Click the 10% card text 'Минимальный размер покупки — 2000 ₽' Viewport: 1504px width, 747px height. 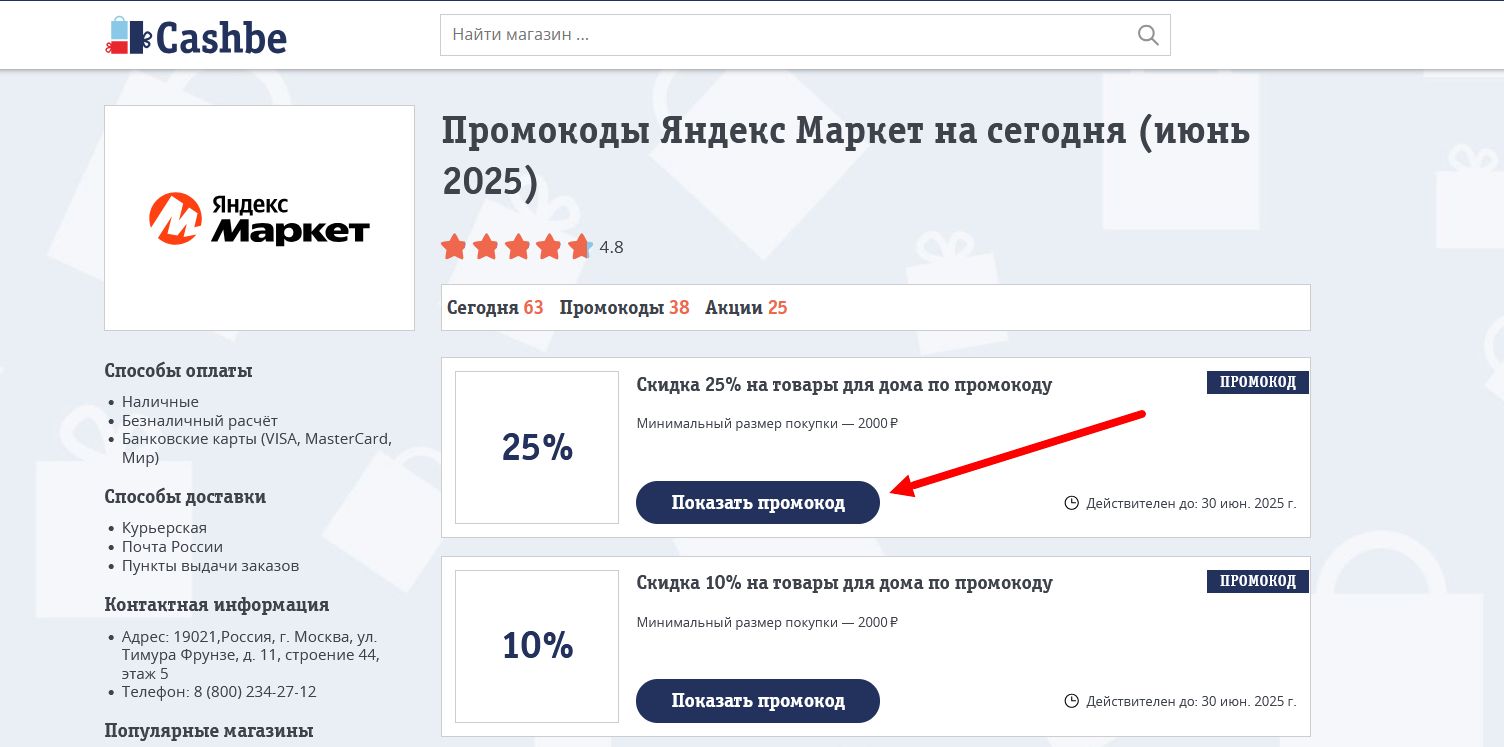(767, 623)
